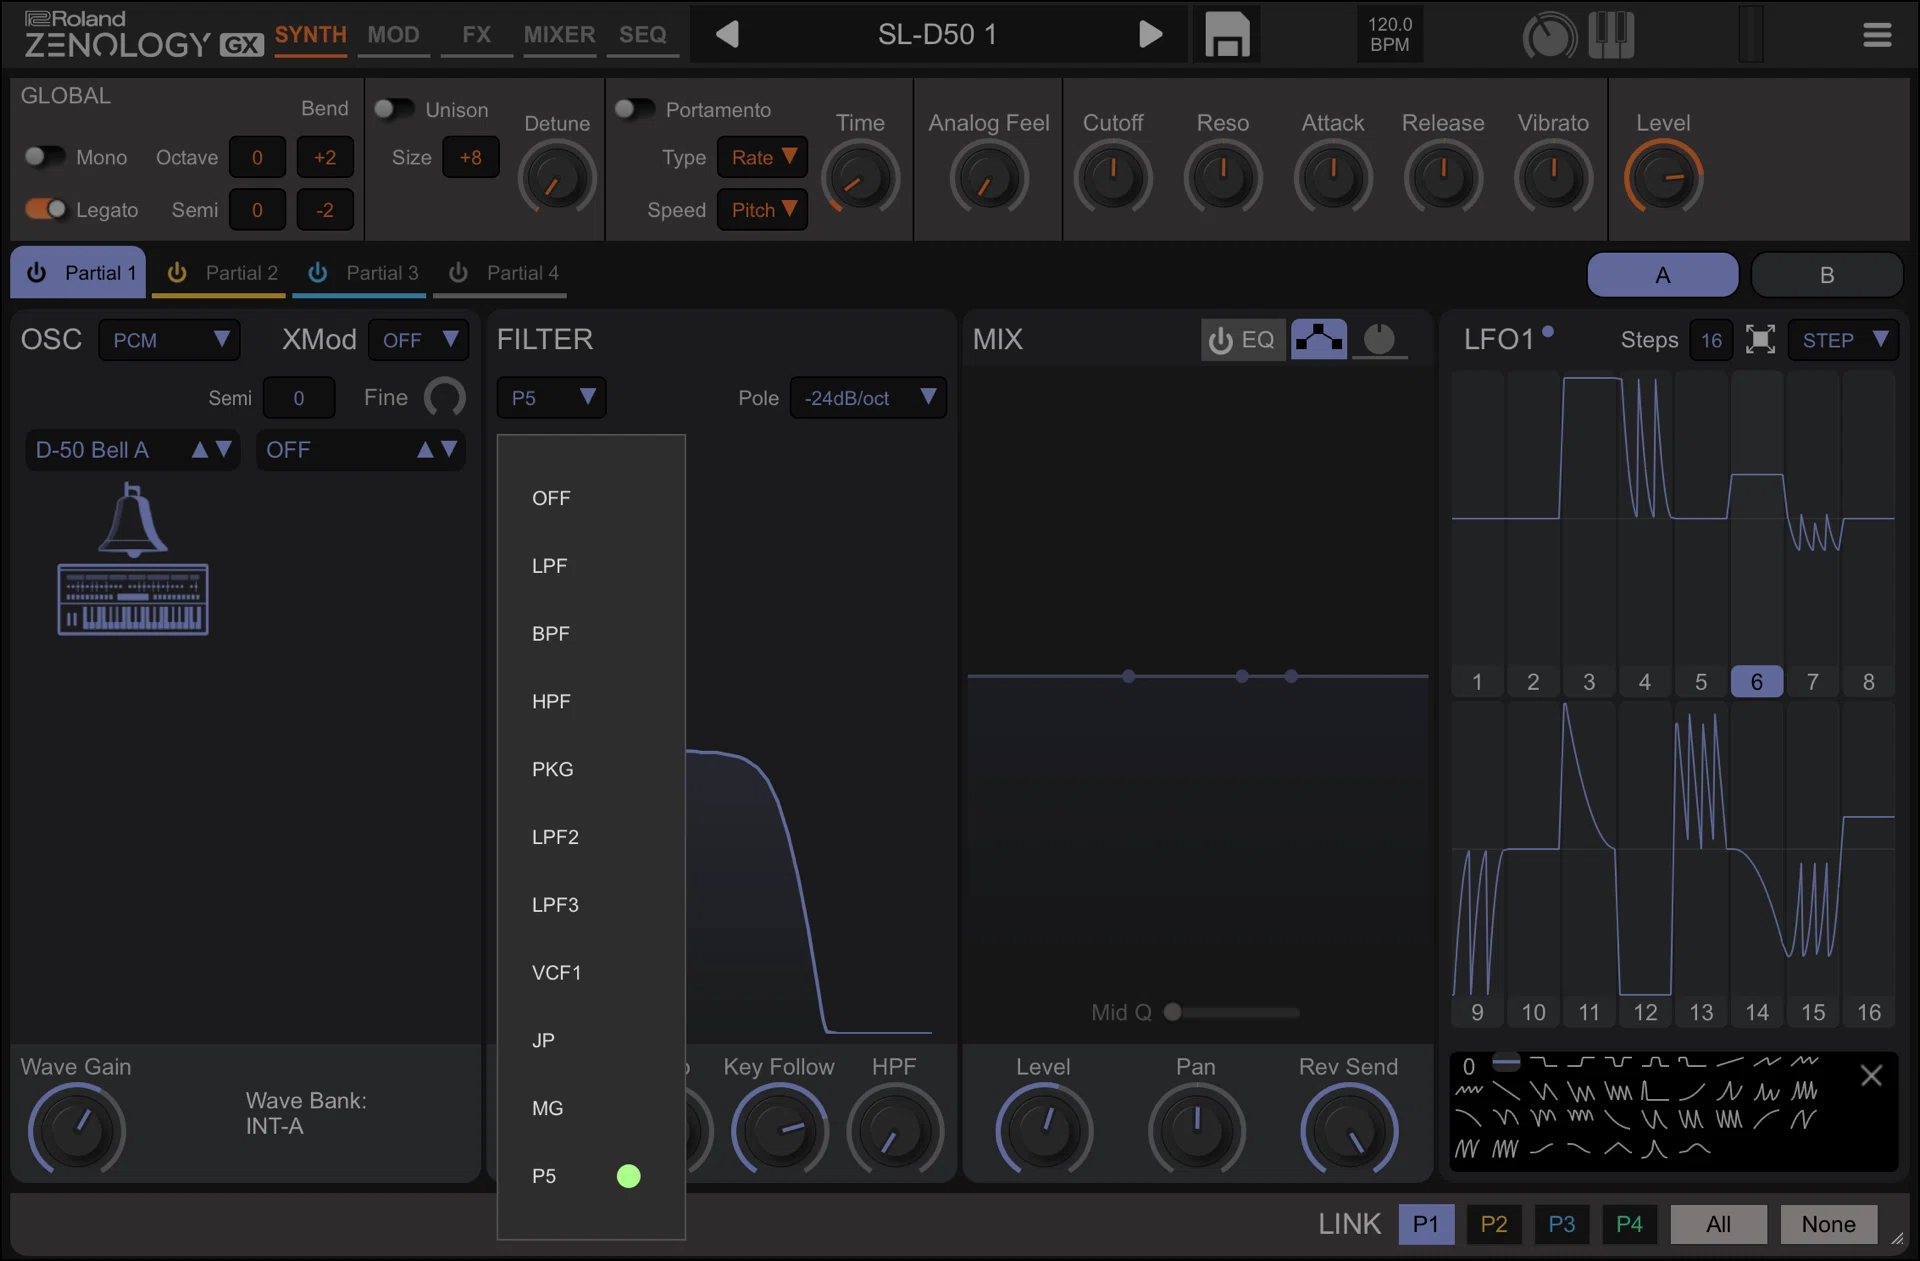Screen dimensions: 1920x1261
Task: Enable the Portamento switch
Action: pyautogui.click(x=634, y=109)
